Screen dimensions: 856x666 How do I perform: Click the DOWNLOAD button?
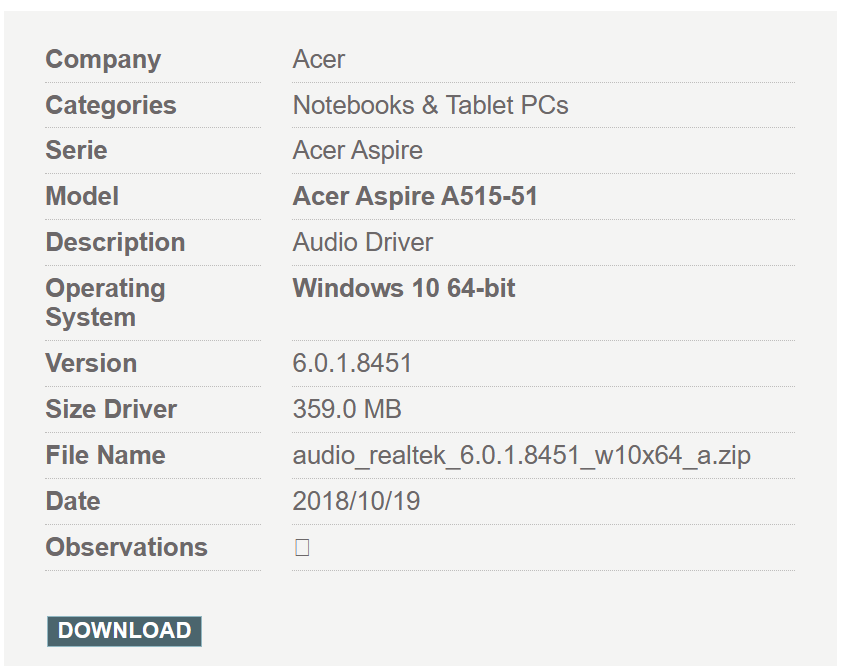(124, 631)
